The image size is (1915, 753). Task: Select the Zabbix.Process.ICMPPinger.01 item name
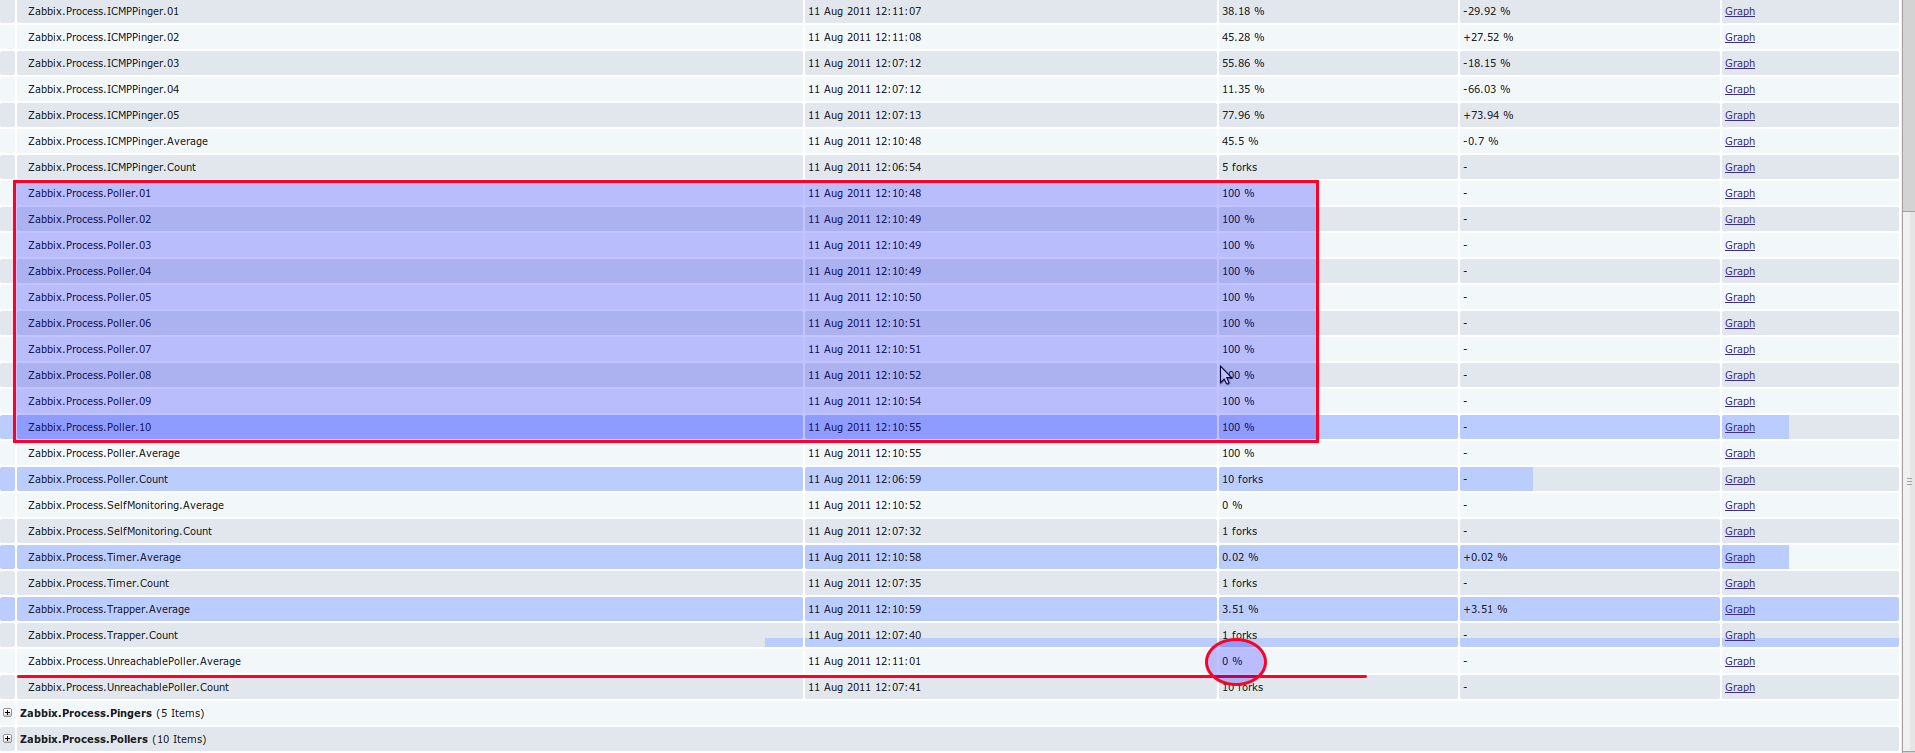click(x=103, y=11)
